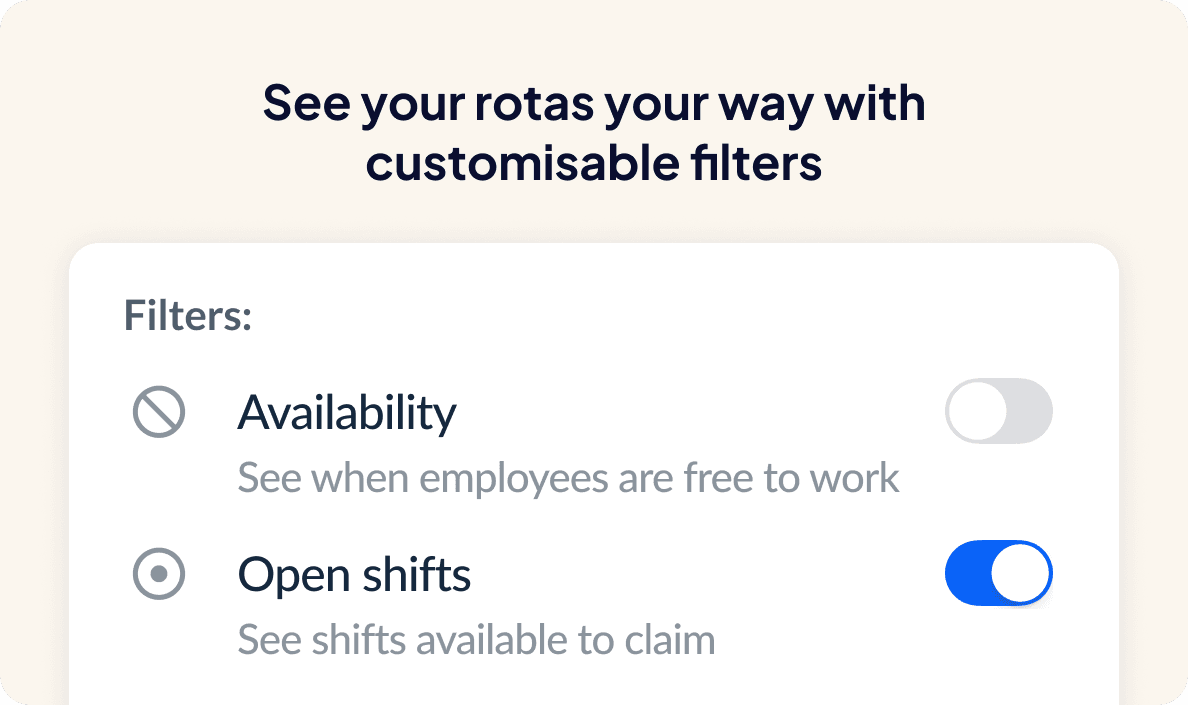This screenshot has height=705, width=1188.
Task: Disable the Open shifts toggle switch
Action: [999, 573]
